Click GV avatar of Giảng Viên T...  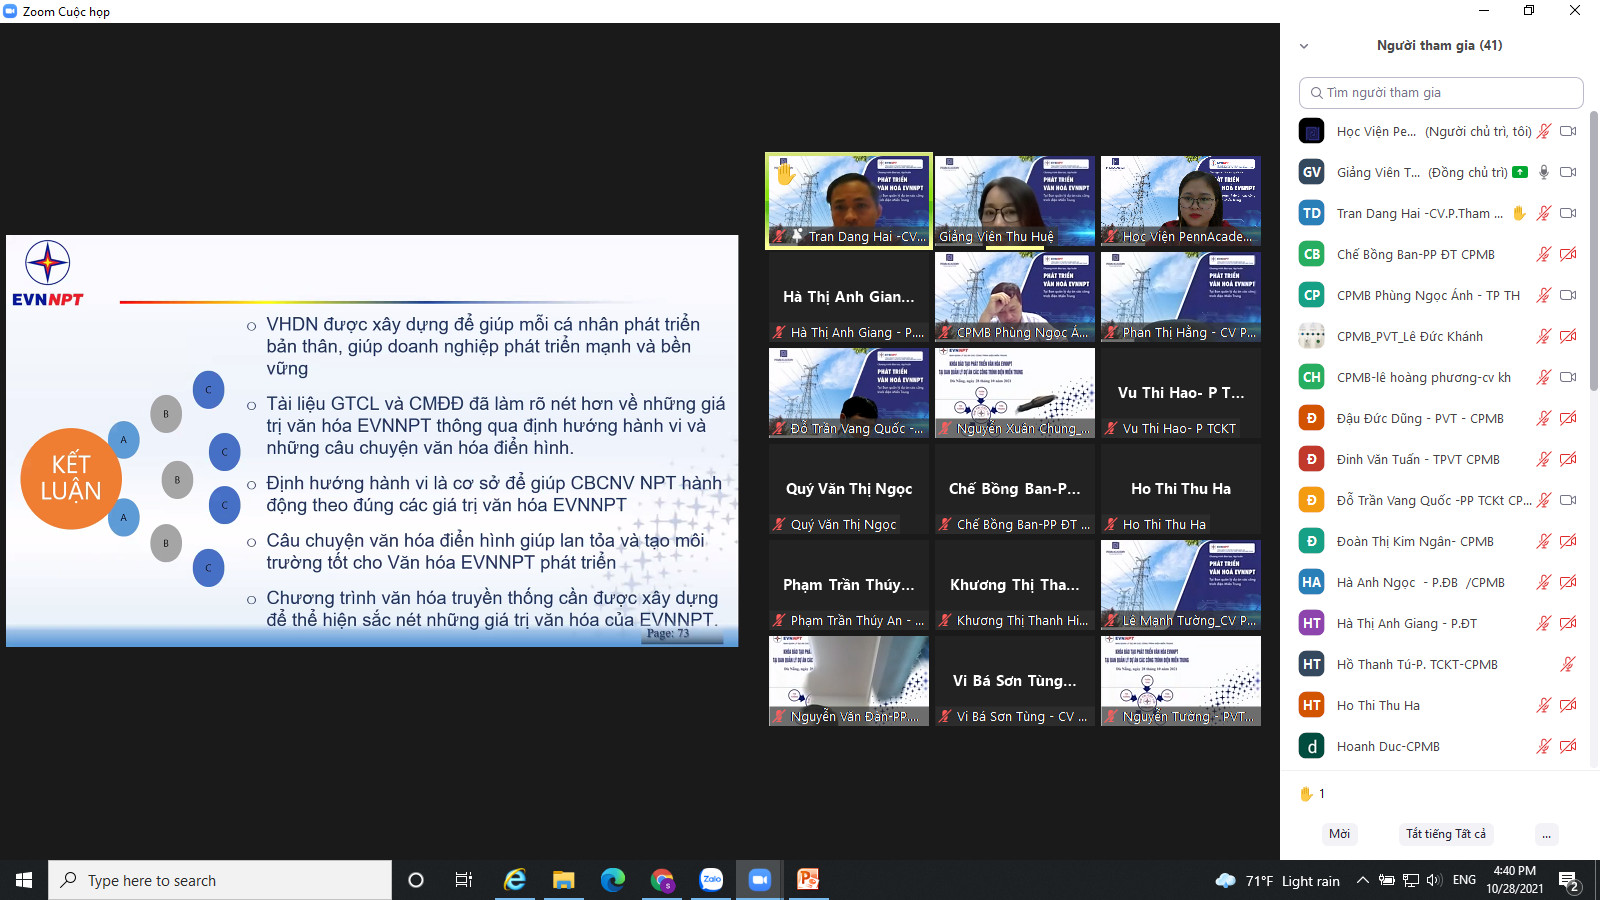1311,172
